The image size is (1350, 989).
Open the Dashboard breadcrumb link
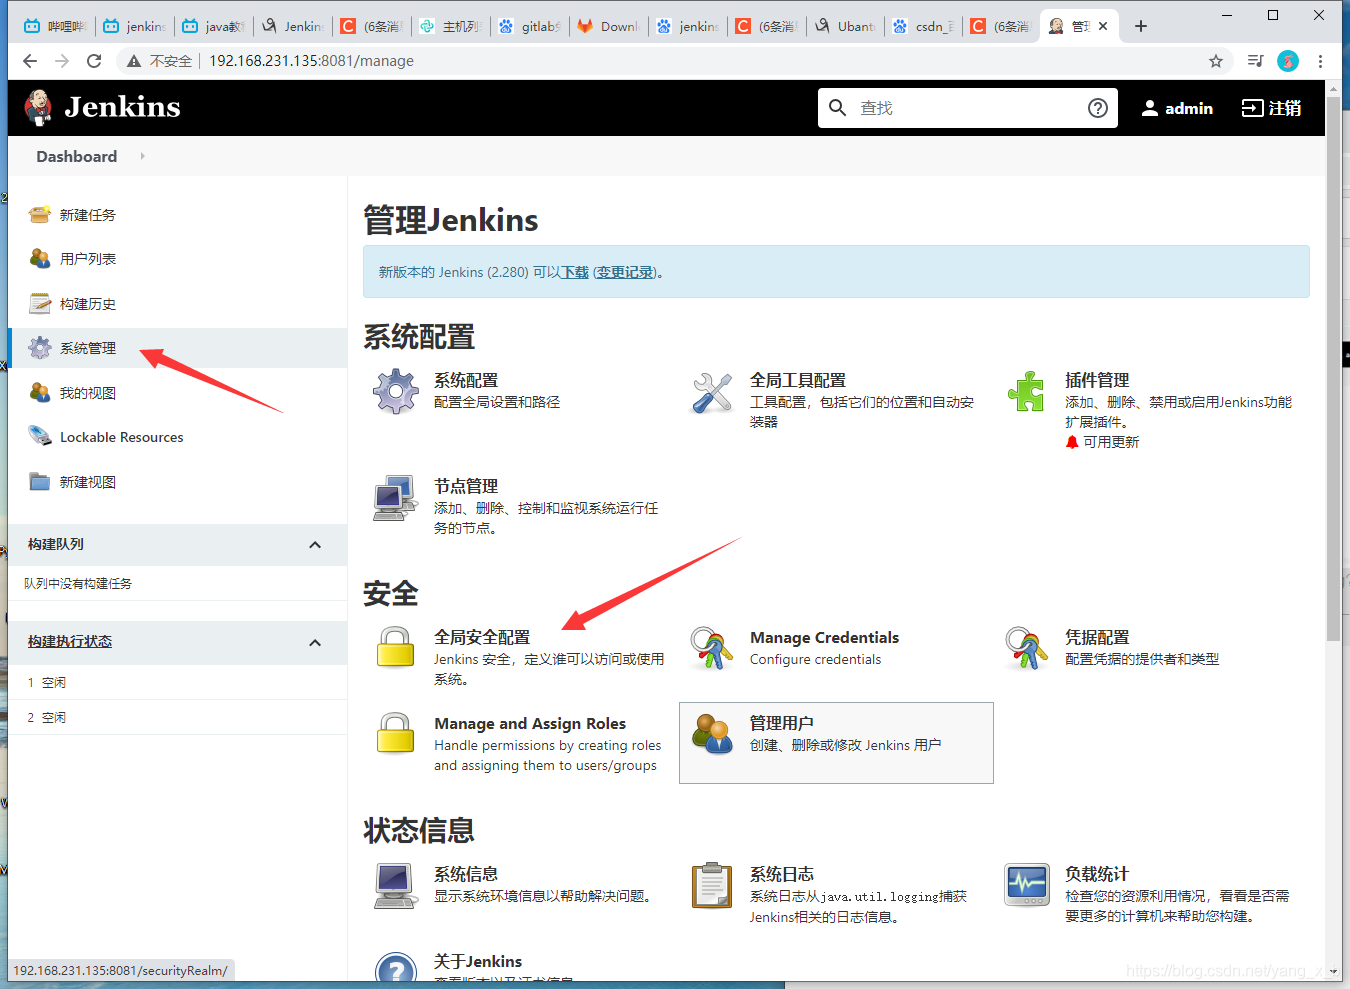[77, 156]
